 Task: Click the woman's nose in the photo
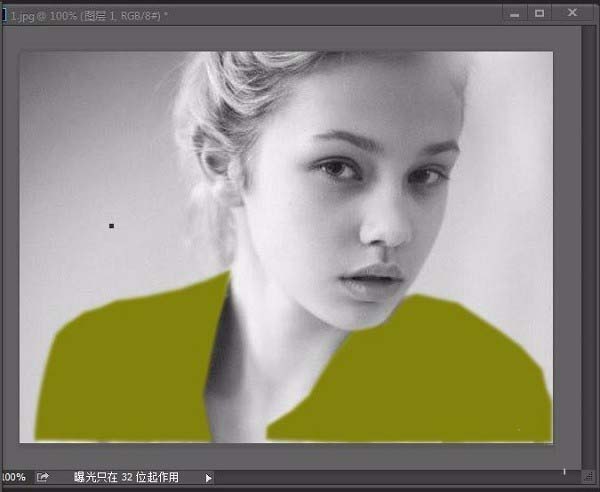coord(386,230)
